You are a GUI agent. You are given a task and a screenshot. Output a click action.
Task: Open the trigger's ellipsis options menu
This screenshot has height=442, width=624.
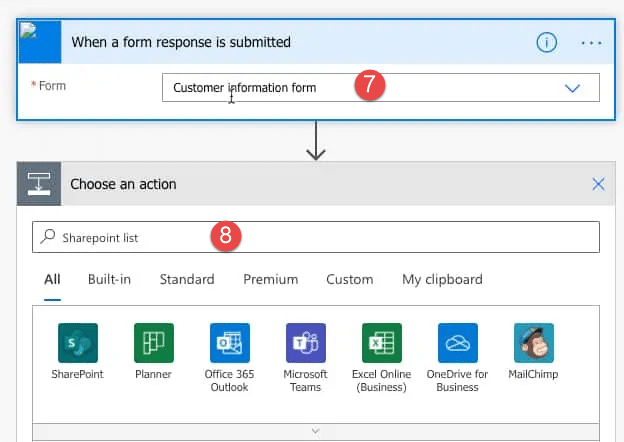(591, 43)
